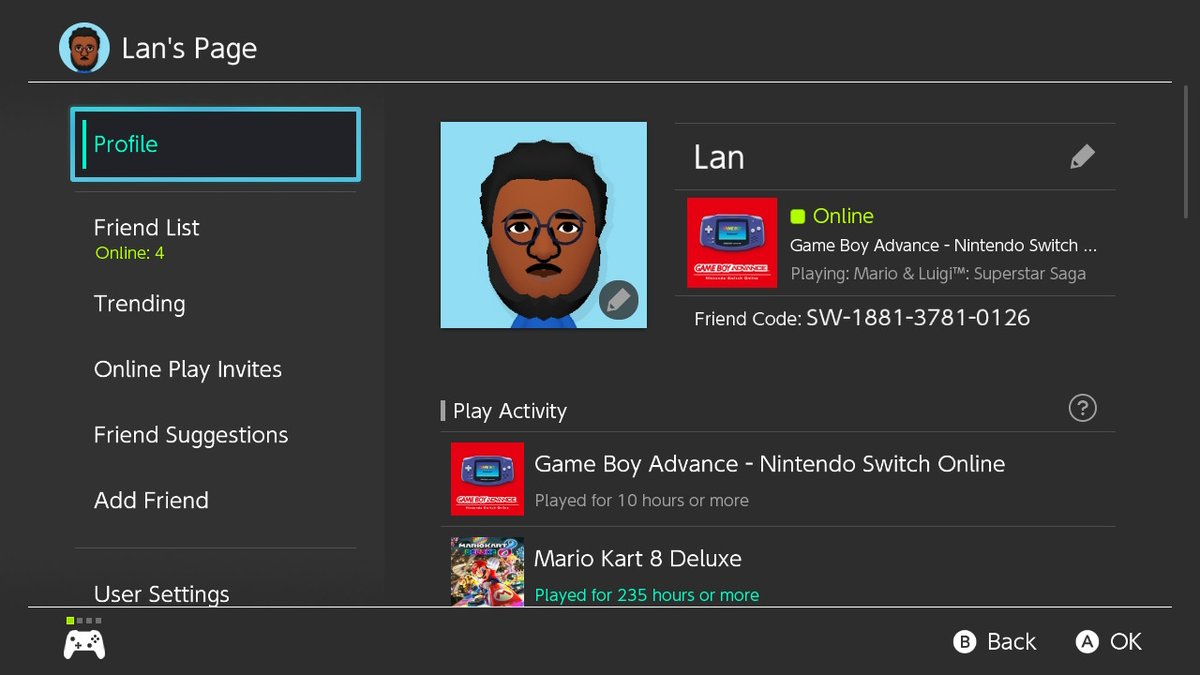Click the small avatar in Lan's Page header
The height and width of the screenshot is (675, 1200).
(x=84, y=48)
